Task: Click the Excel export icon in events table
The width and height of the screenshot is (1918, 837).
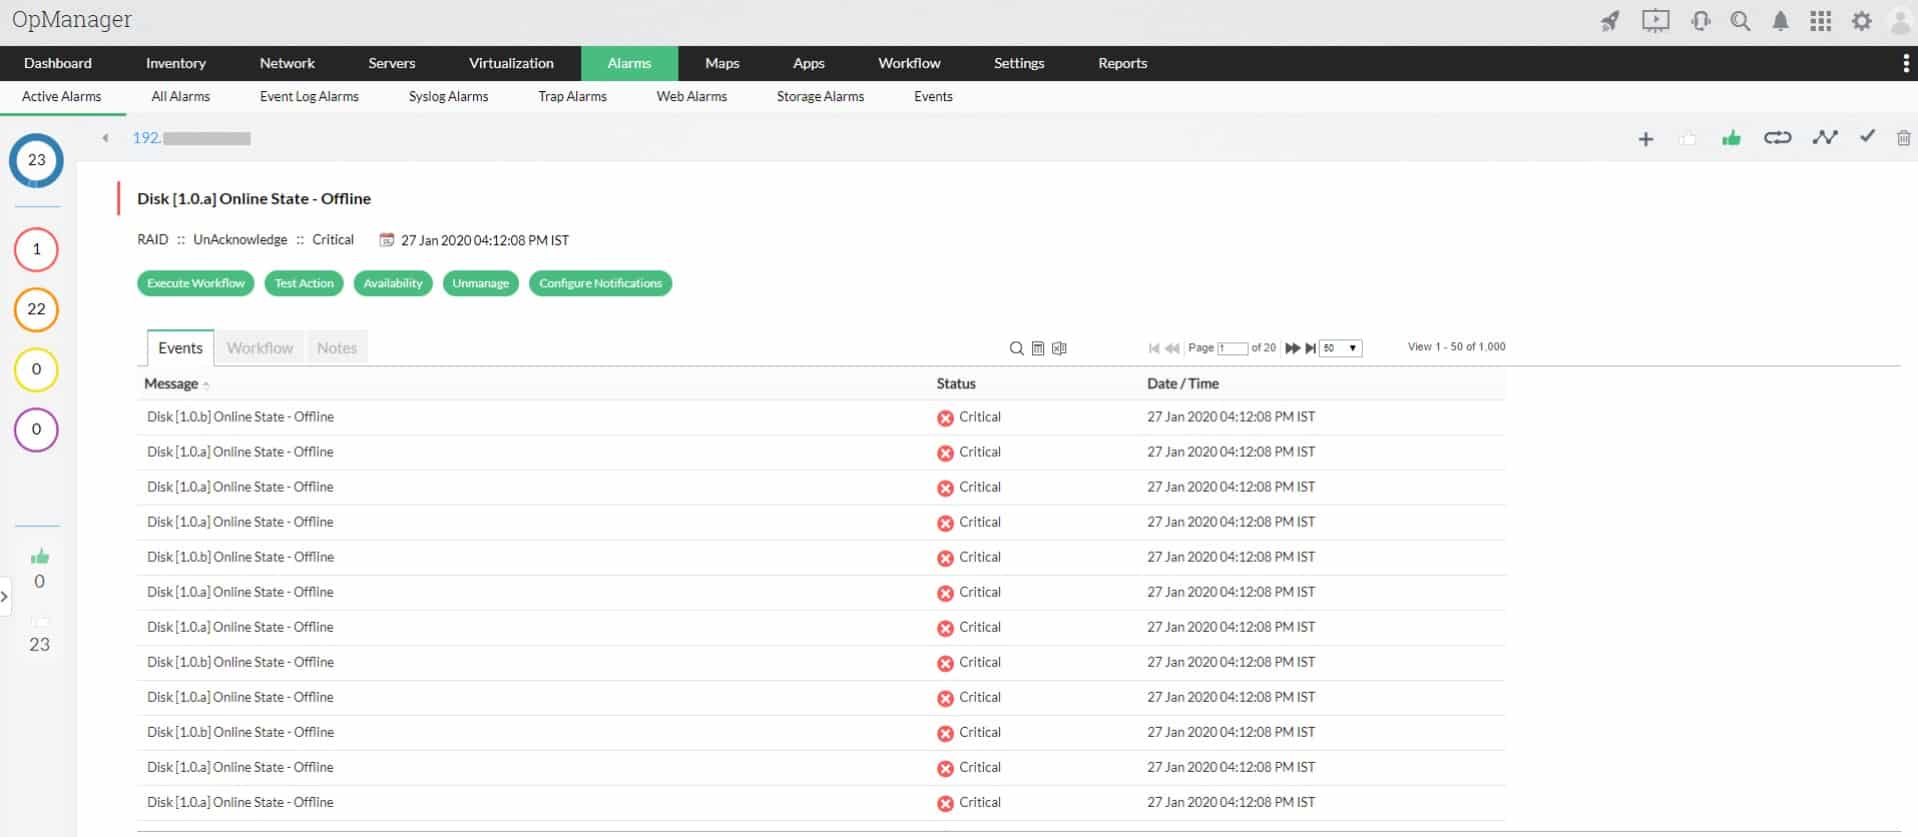Action: click(1059, 348)
